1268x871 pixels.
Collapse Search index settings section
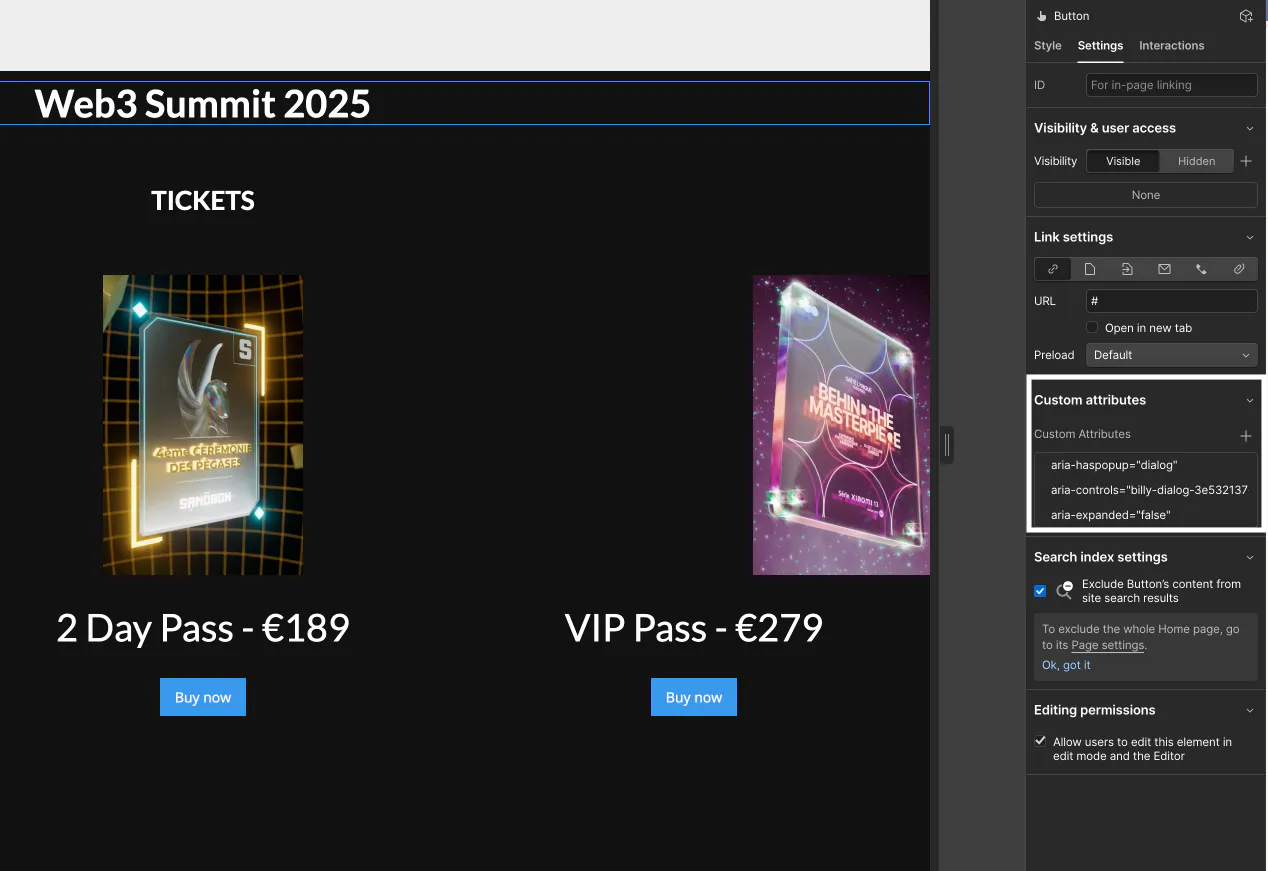coord(1249,557)
